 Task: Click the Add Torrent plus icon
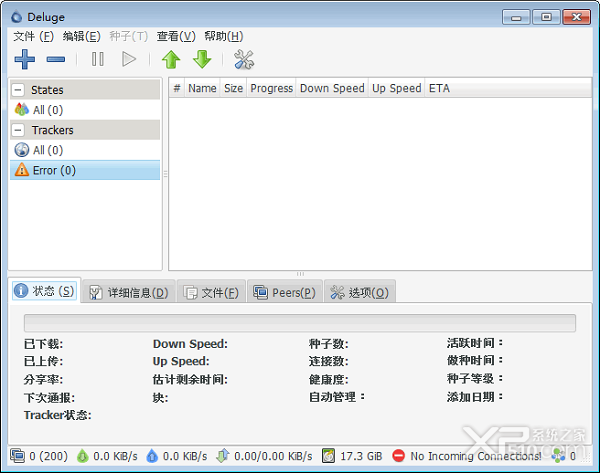click(24, 59)
